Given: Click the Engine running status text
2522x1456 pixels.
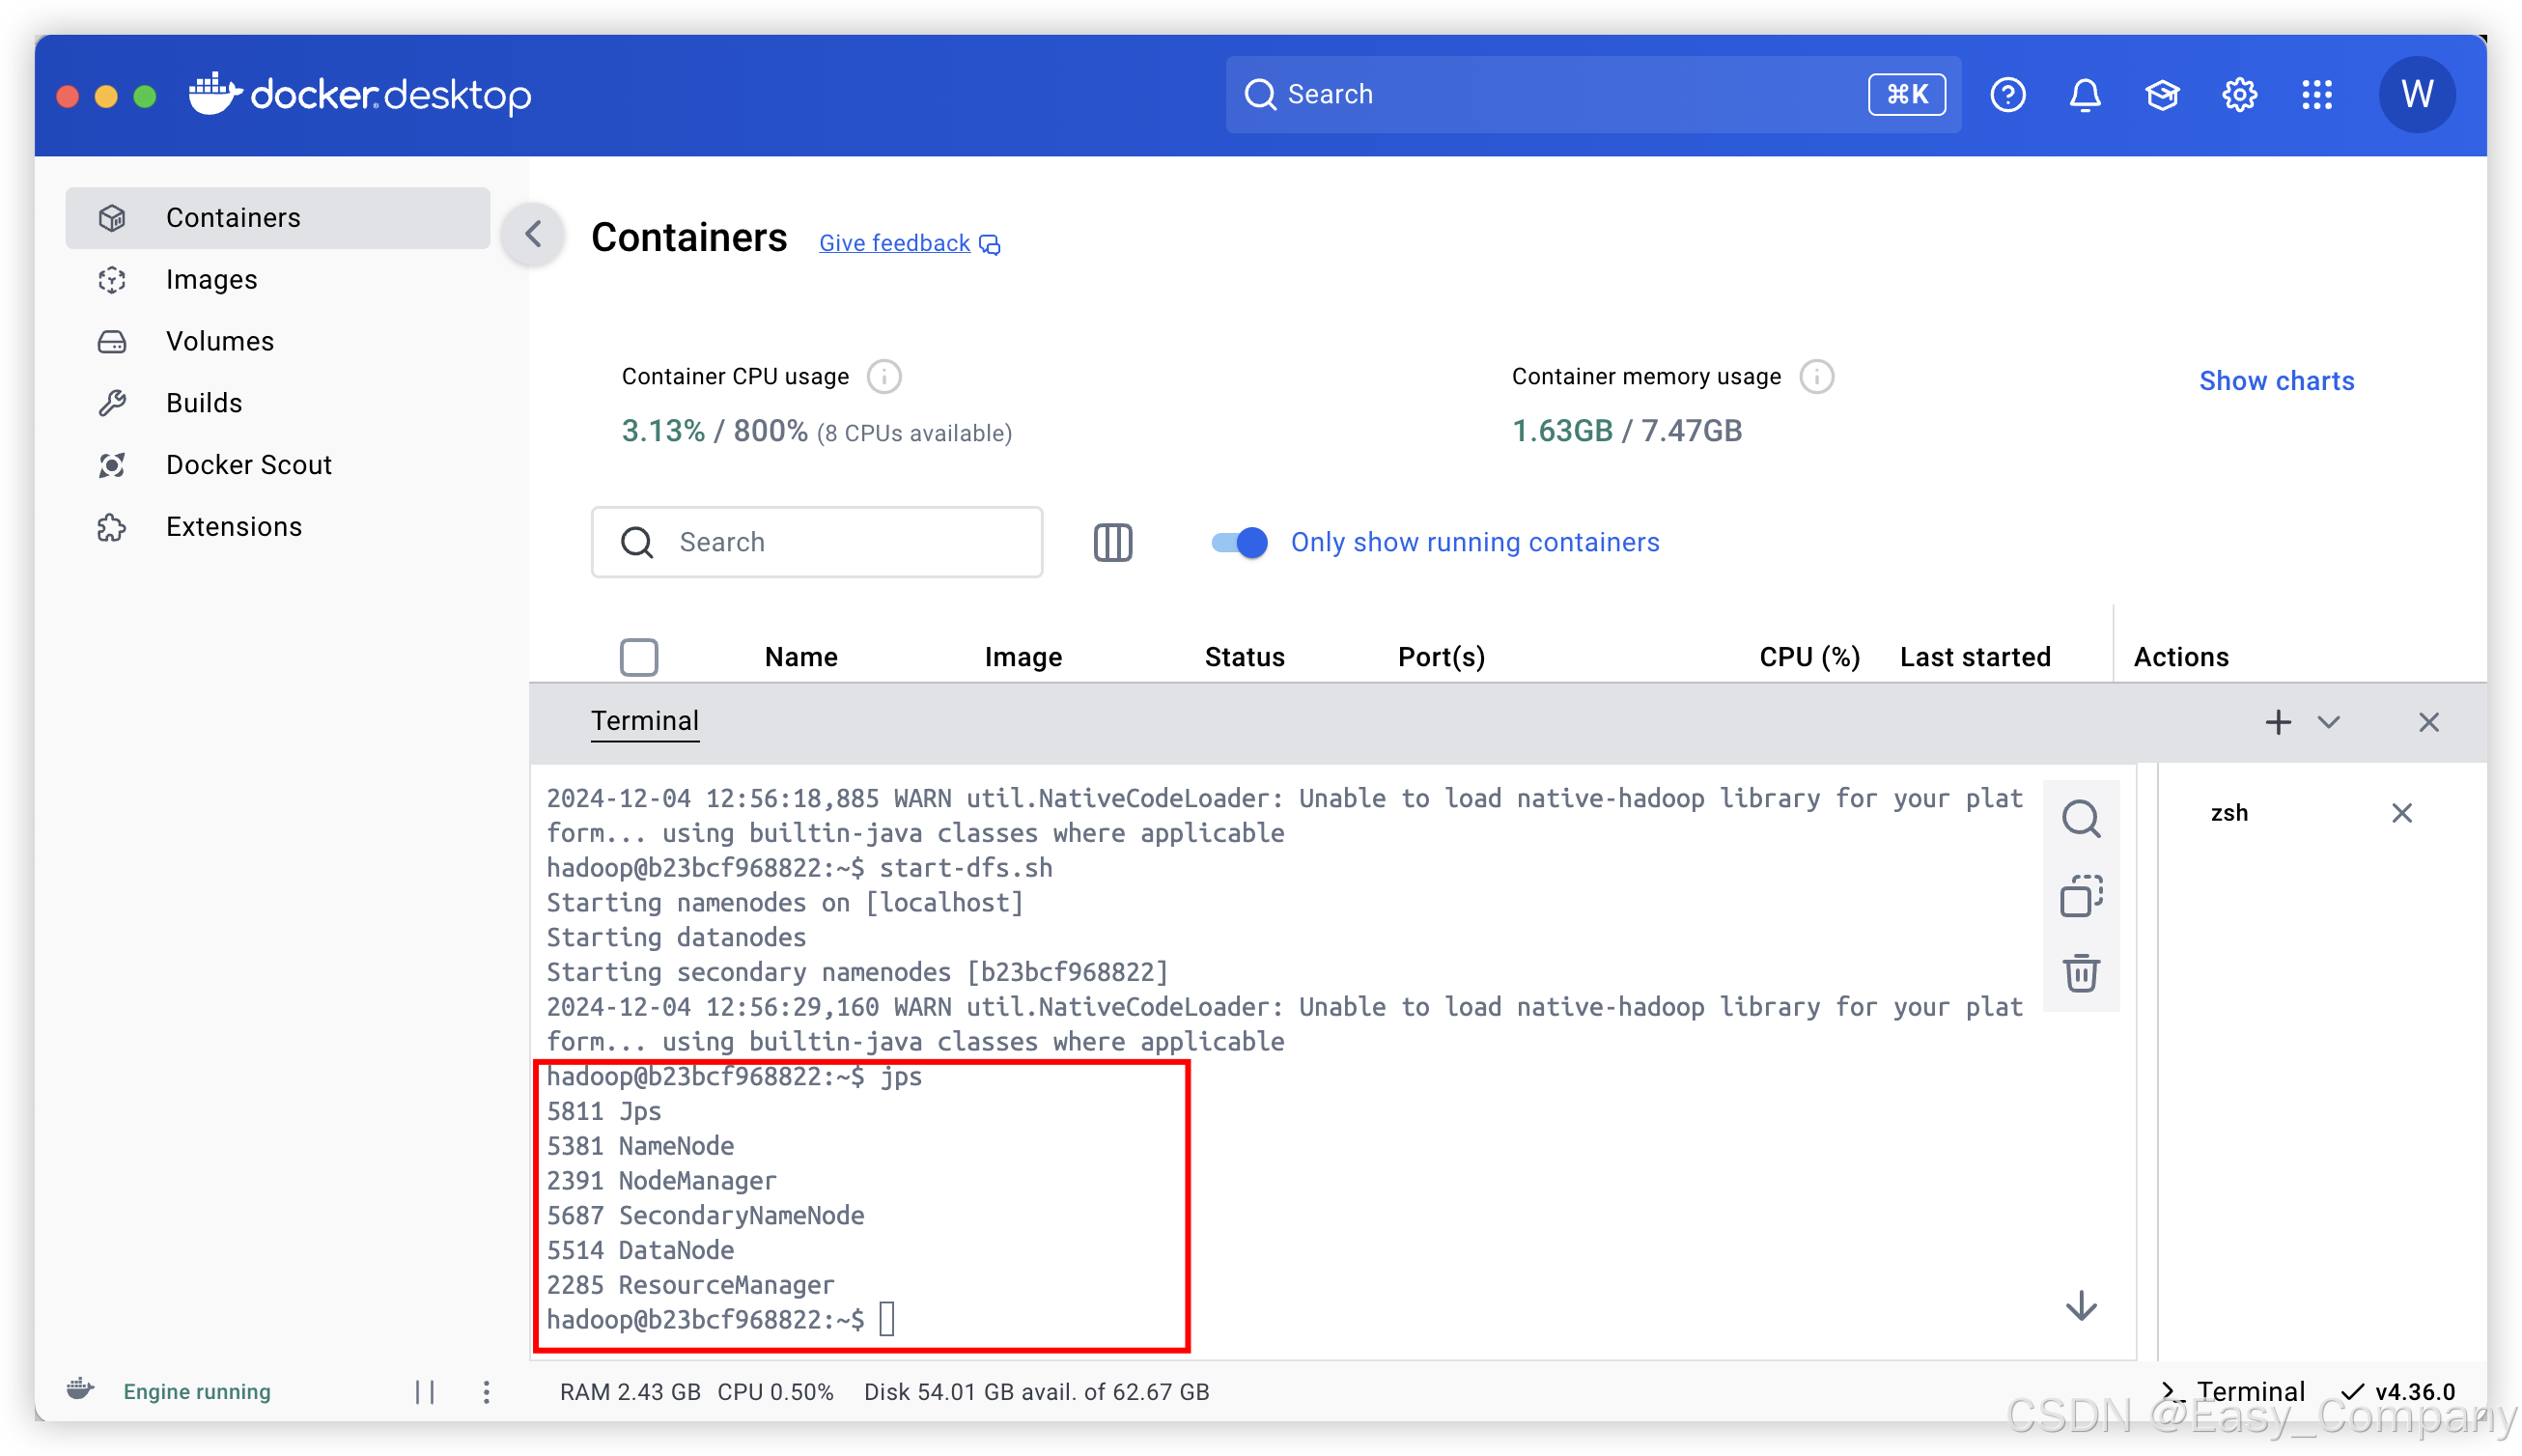Looking at the screenshot, I should tap(197, 1392).
